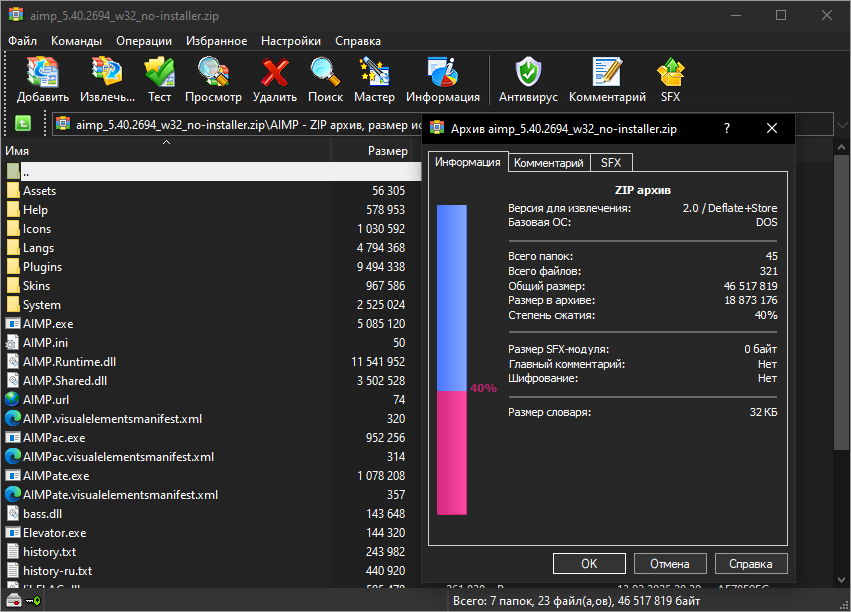Open the Комментарий toolbar icon
The height and width of the screenshot is (612, 851).
tap(607, 72)
